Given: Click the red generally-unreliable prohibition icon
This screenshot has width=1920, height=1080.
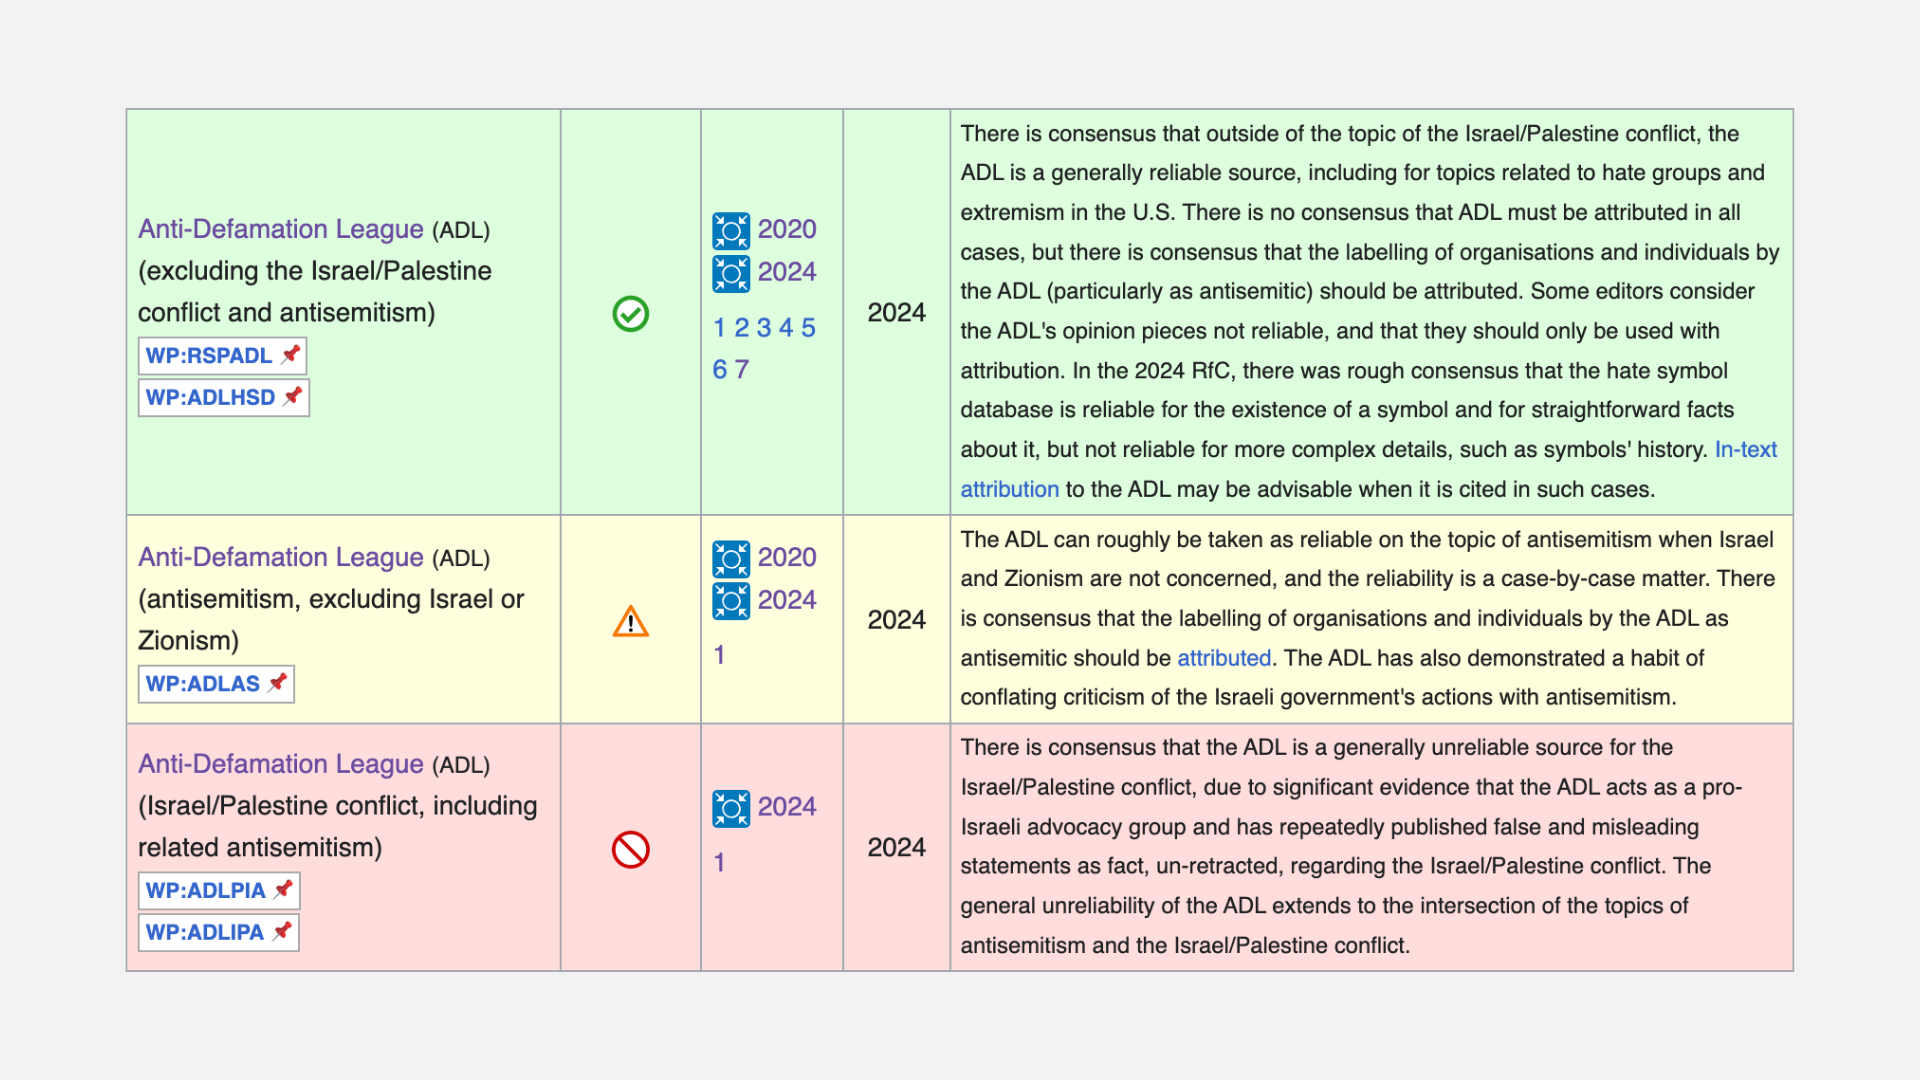Looking at the screenshot, I should 630,848.
